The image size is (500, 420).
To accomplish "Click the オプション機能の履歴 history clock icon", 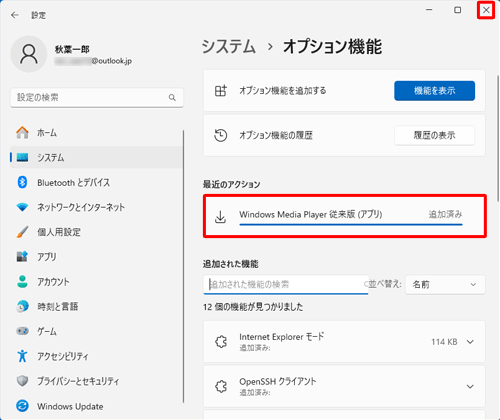I will pos(221,135).
